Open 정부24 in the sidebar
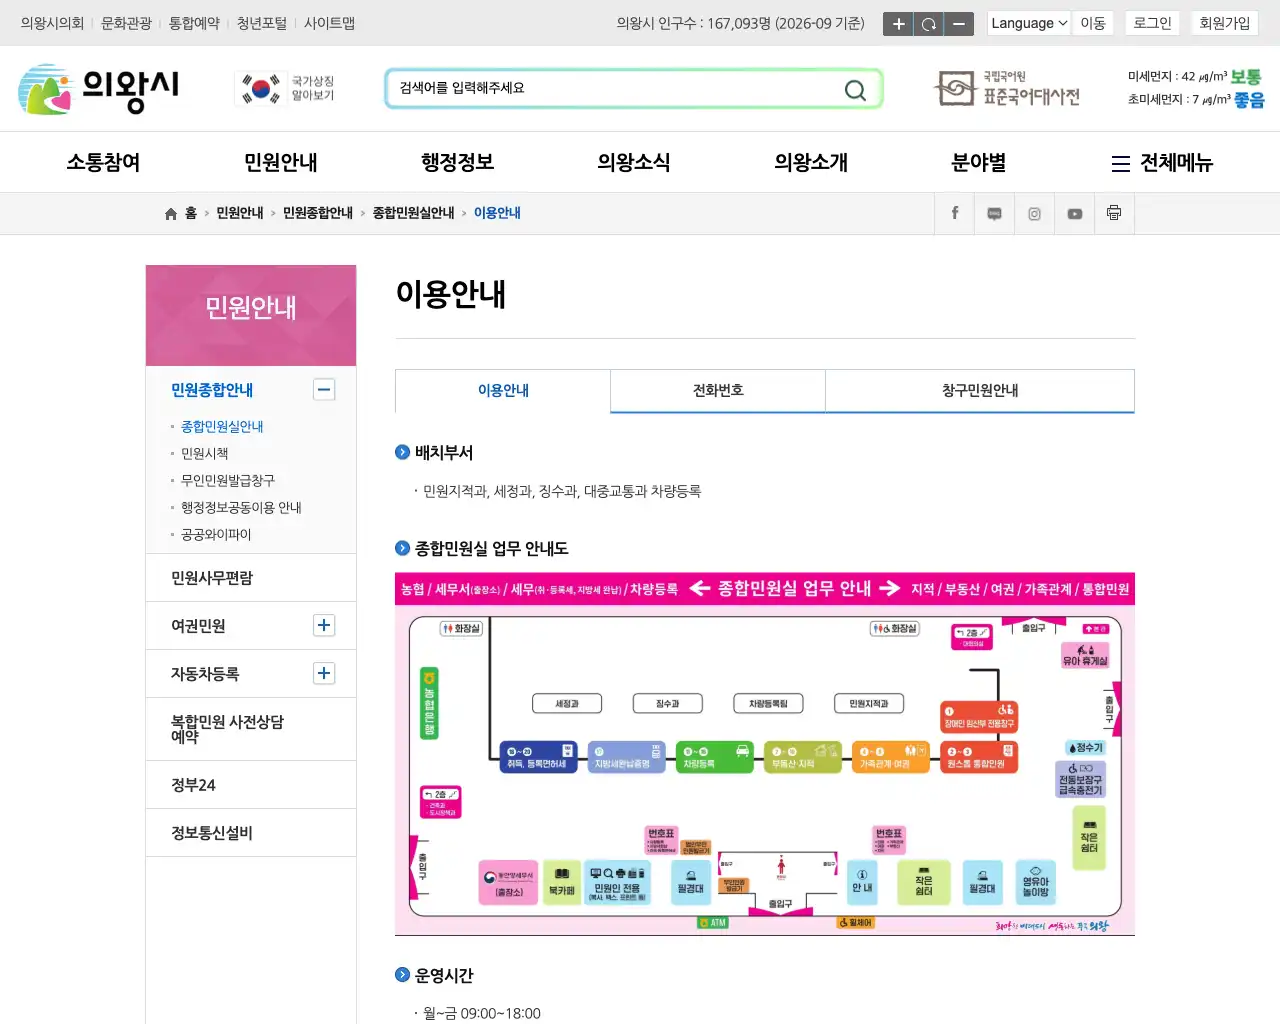This screenshot has height=1024, width=1280. (x=251, y=785)
